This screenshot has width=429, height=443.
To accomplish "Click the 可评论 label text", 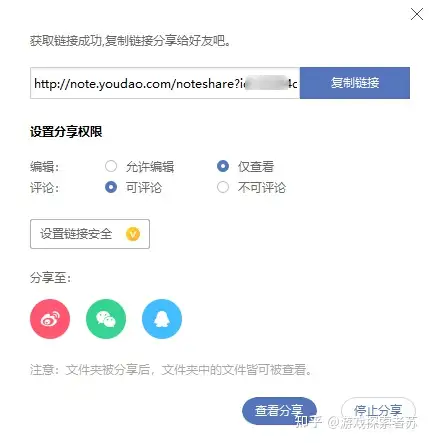I will point(144,187).
